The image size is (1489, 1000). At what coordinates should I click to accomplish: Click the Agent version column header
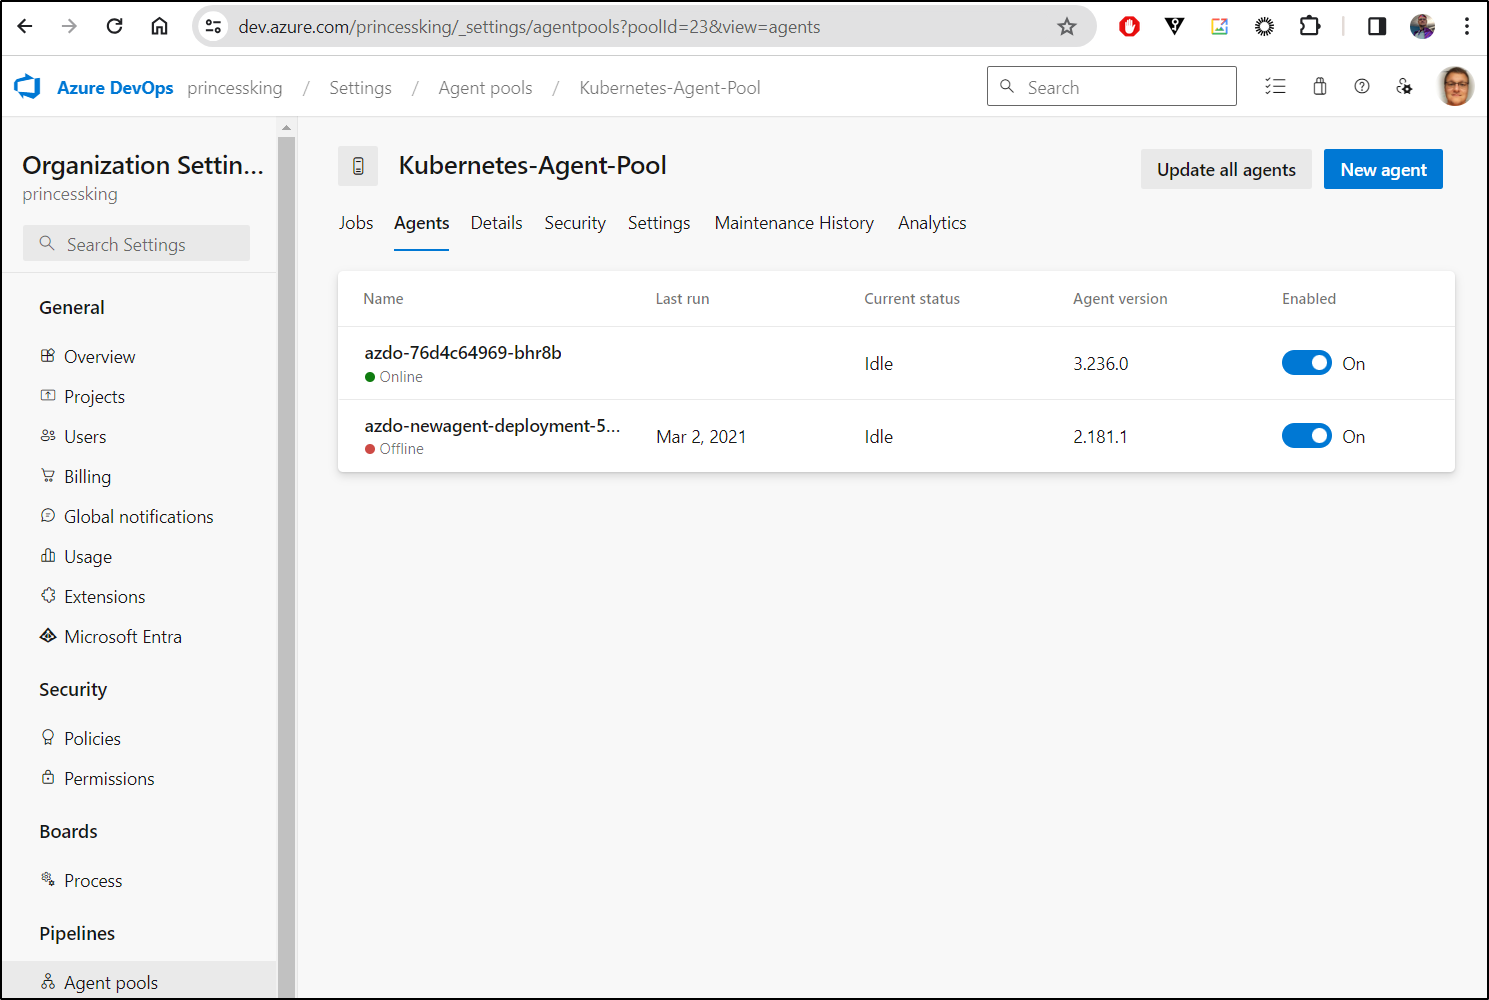[1120, 299]
